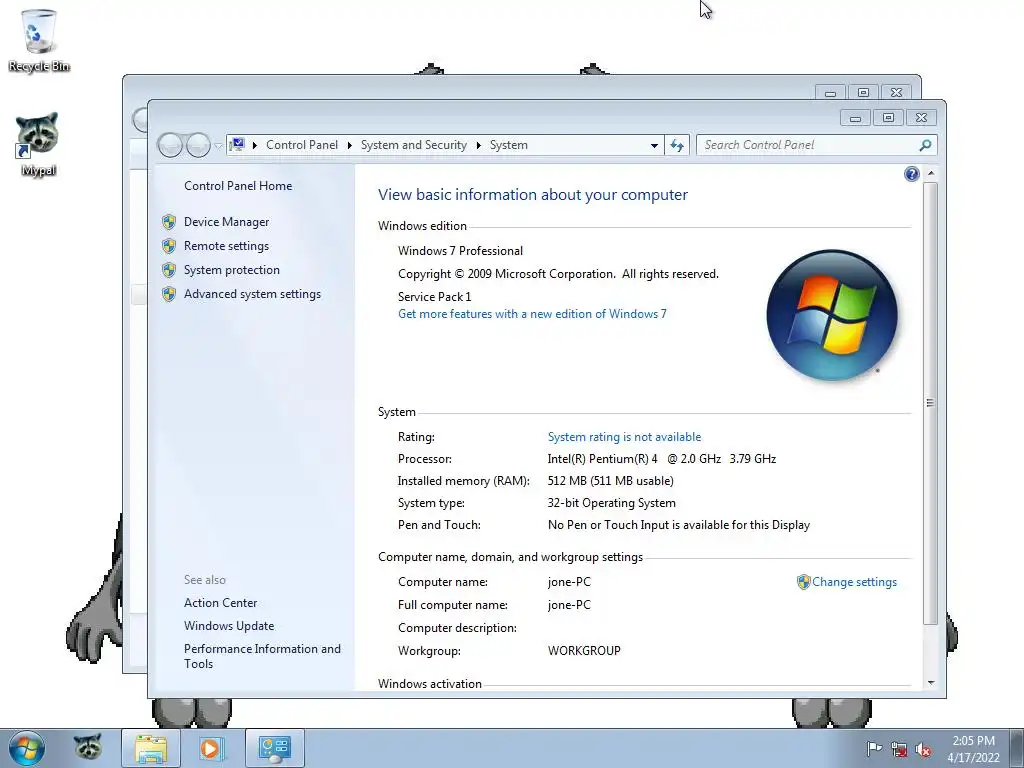Click the Intel(R) Pentium(R) 4 processor value

click(x=662, y=459)
